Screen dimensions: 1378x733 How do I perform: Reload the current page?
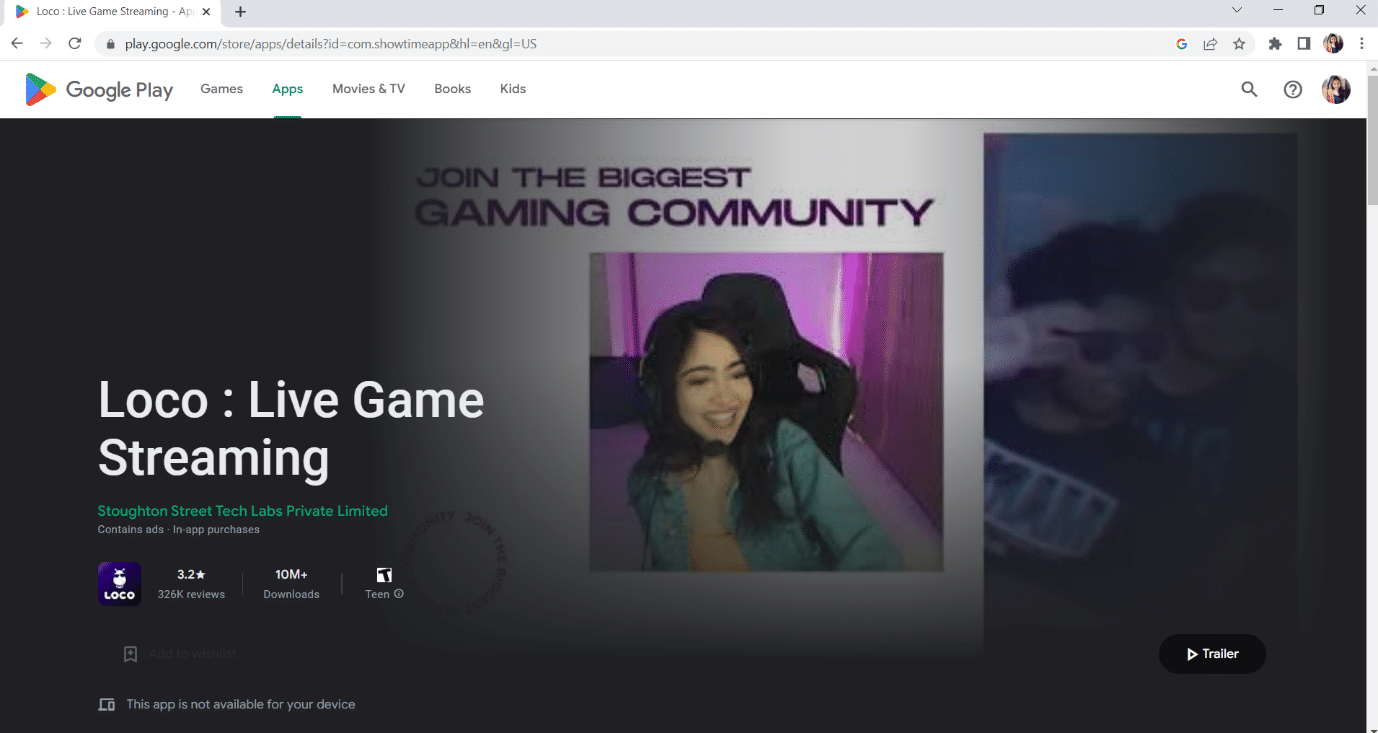click(75, 44)
